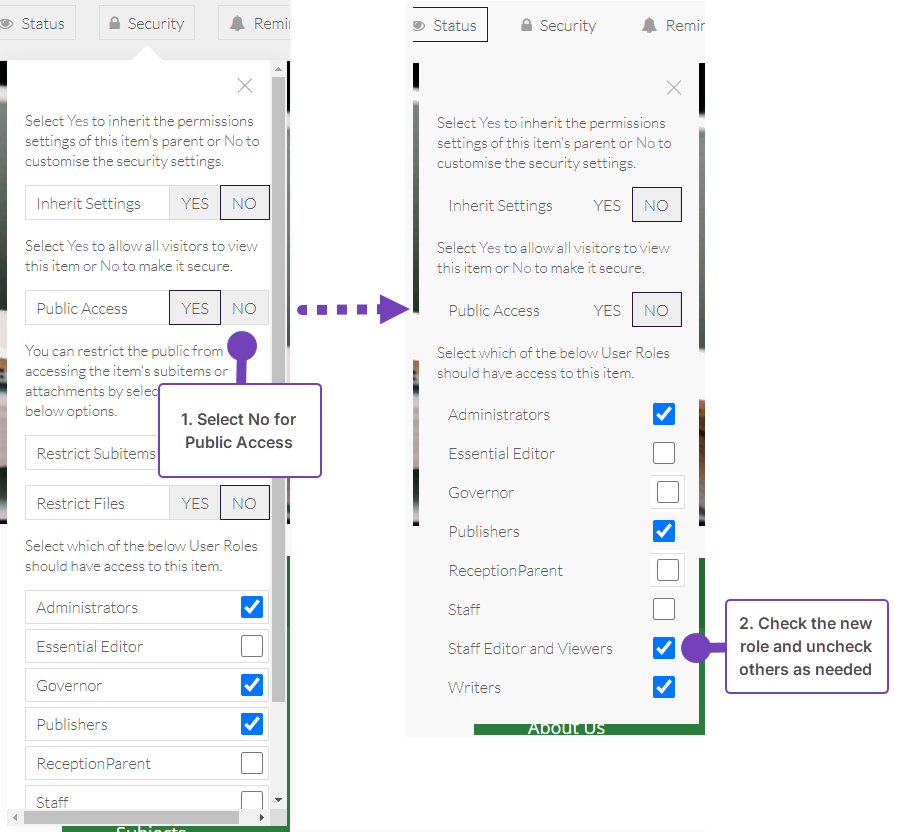The height and width of the screenshot is (832, 911).
Task: Select YES for Inherit Settings in right panel
Action: click(x=607, y=206)
